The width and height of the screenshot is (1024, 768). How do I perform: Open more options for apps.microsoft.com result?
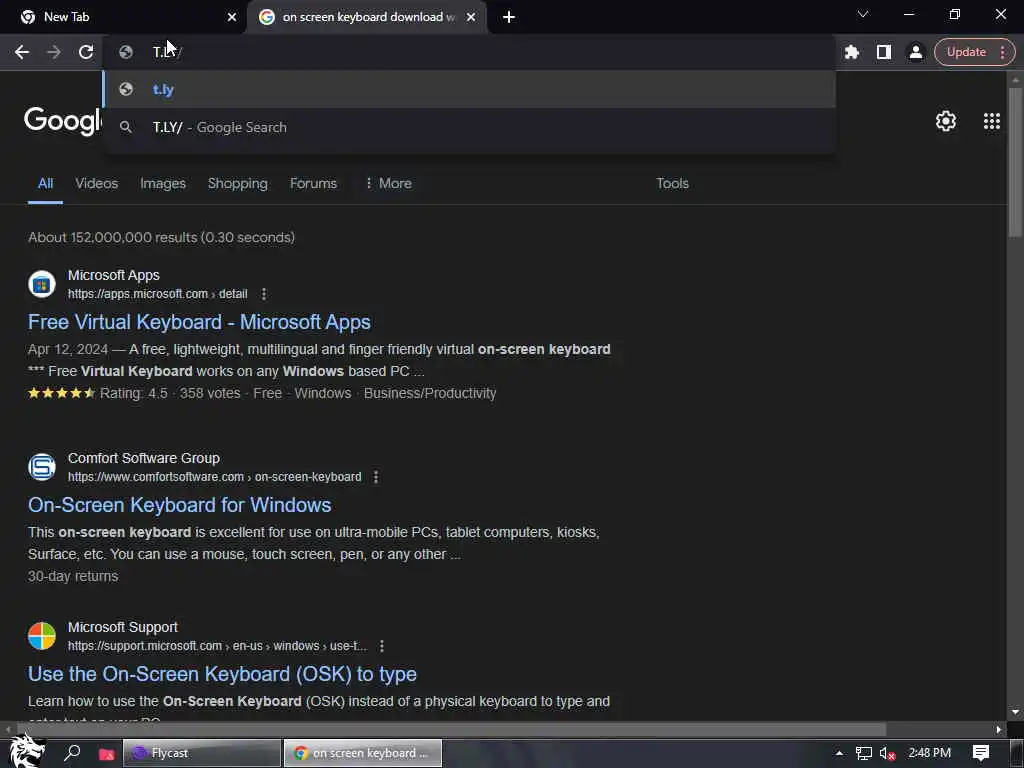(264, 294)
